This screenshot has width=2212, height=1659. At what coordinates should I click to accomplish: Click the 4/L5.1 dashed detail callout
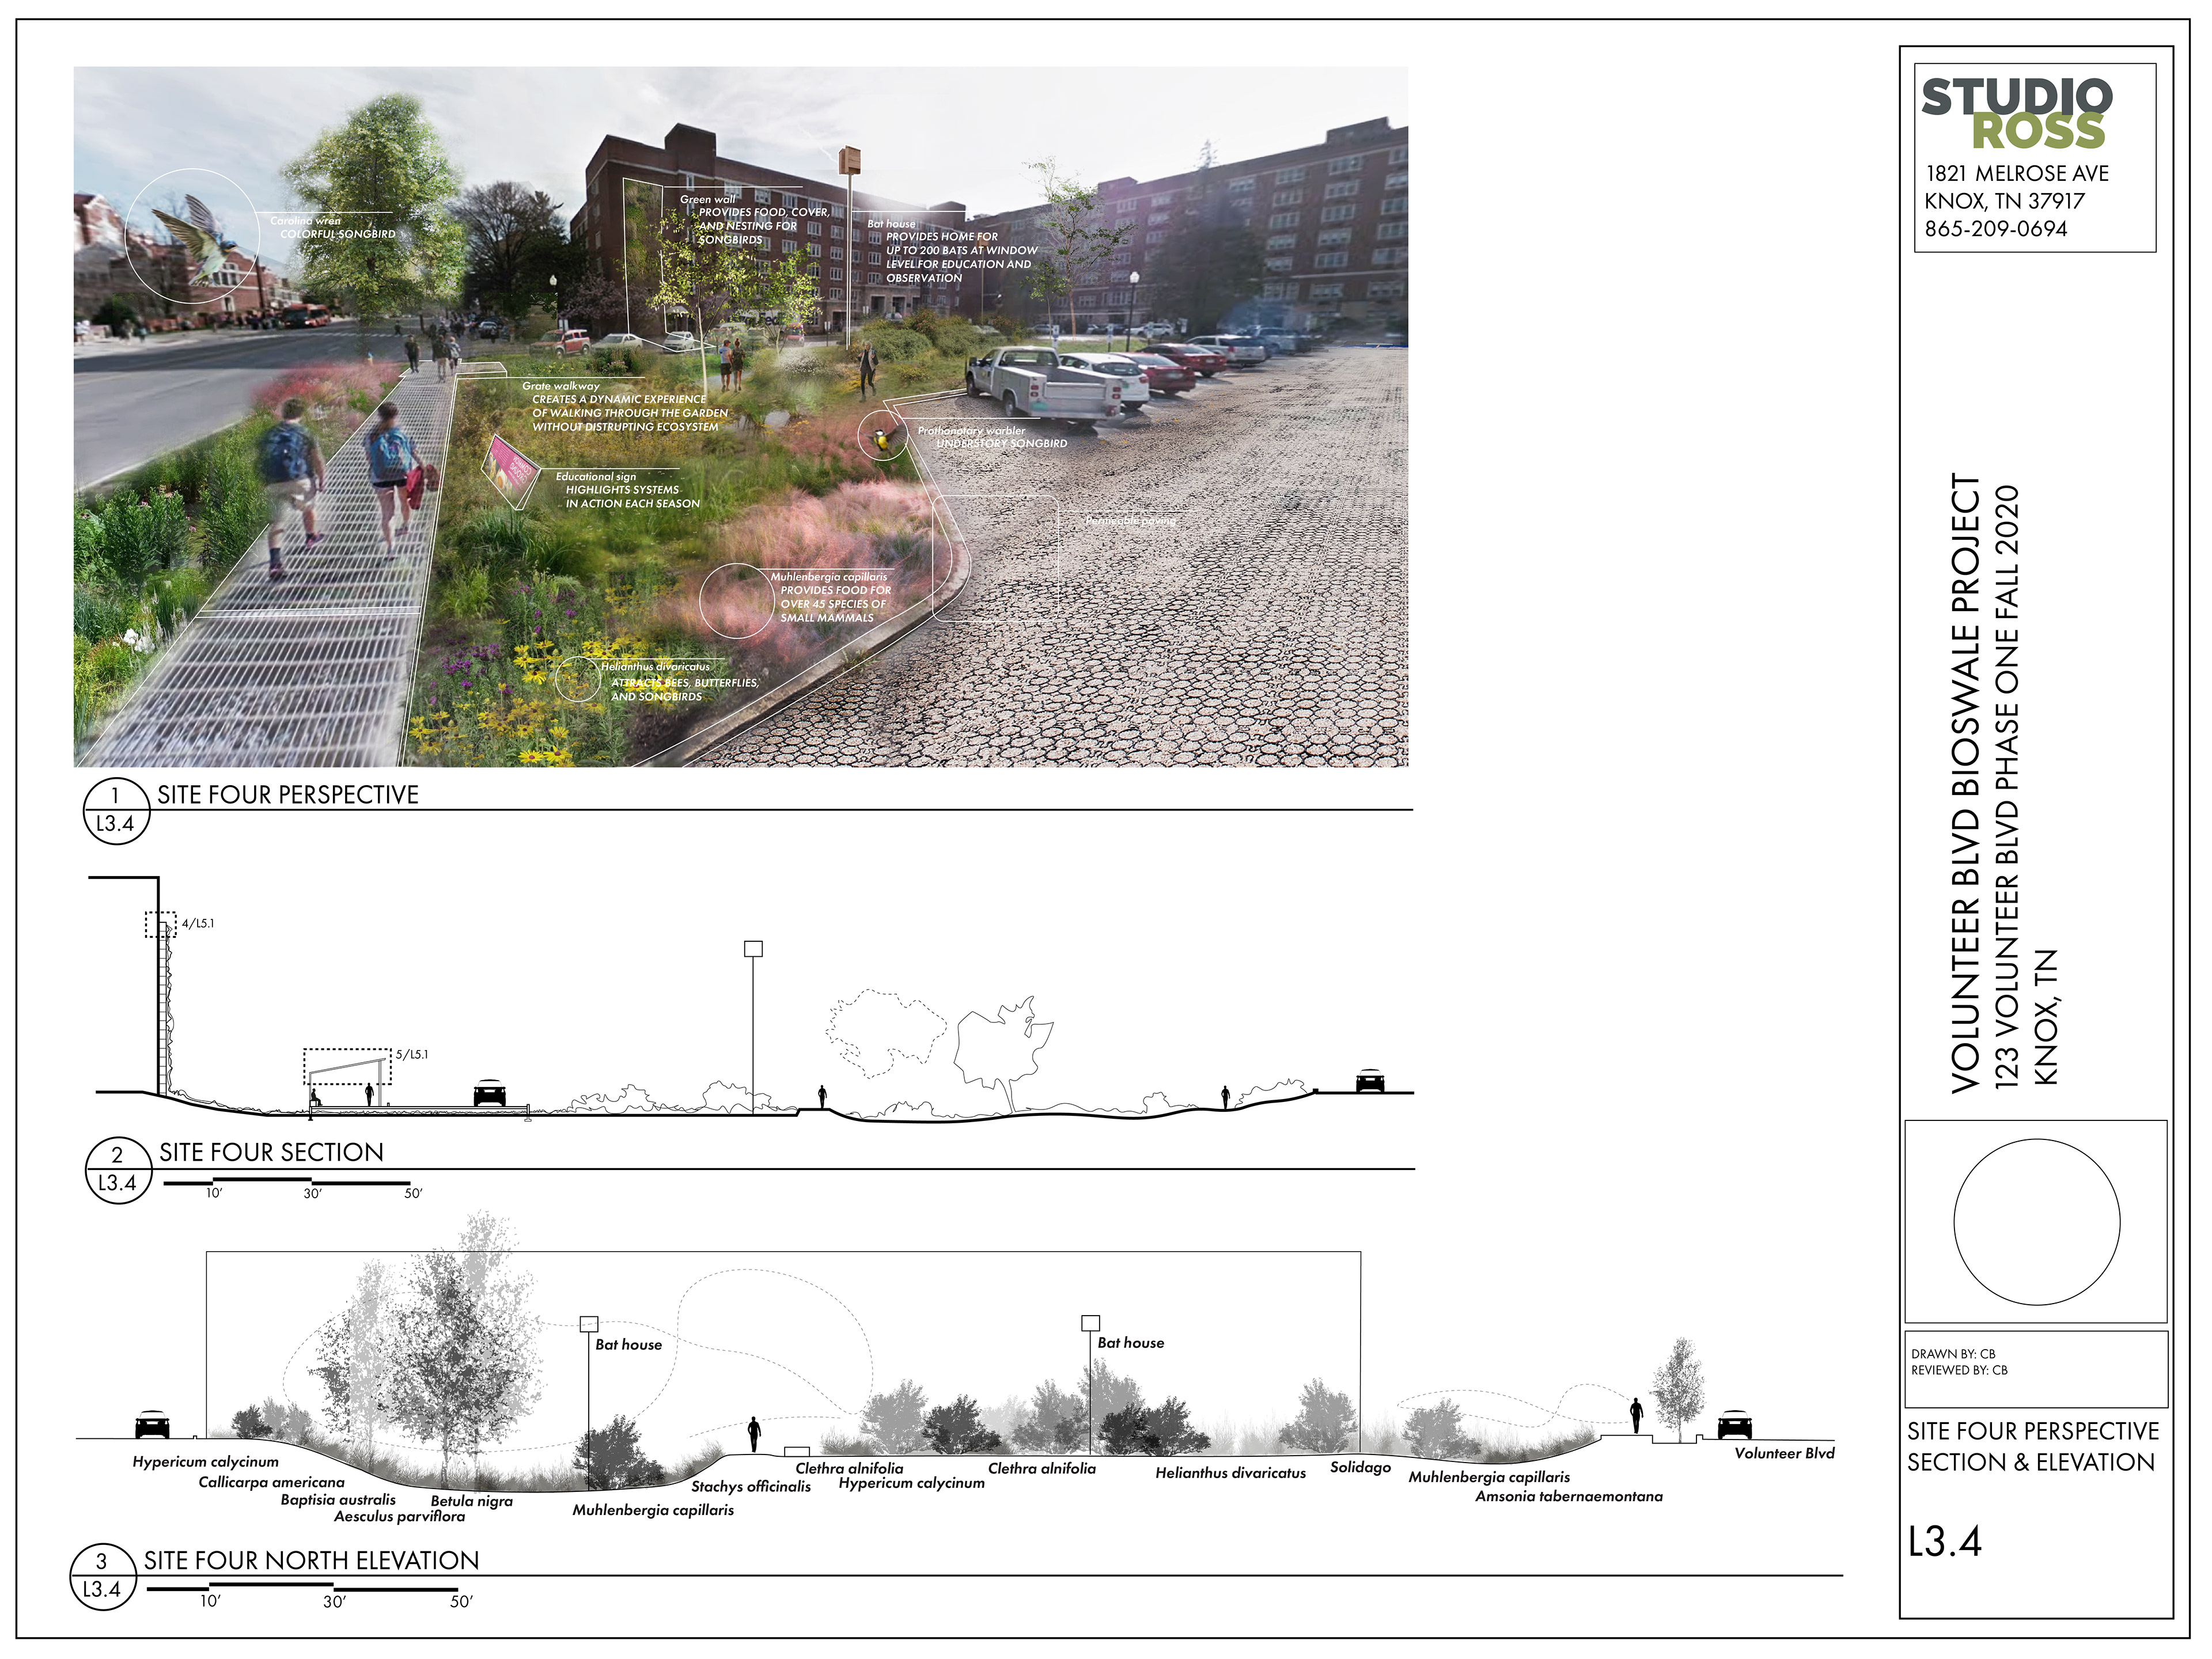pyautogui.click(x=161, y=924)
